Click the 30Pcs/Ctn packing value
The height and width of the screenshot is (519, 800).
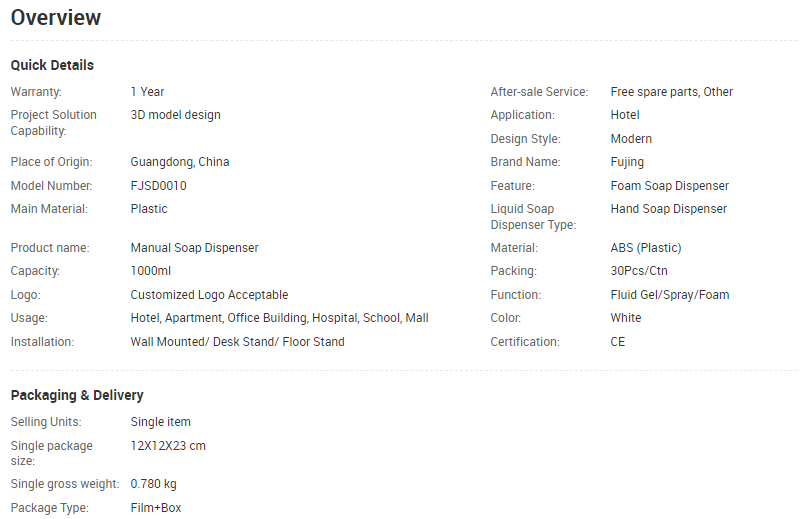tap(639, 271)
